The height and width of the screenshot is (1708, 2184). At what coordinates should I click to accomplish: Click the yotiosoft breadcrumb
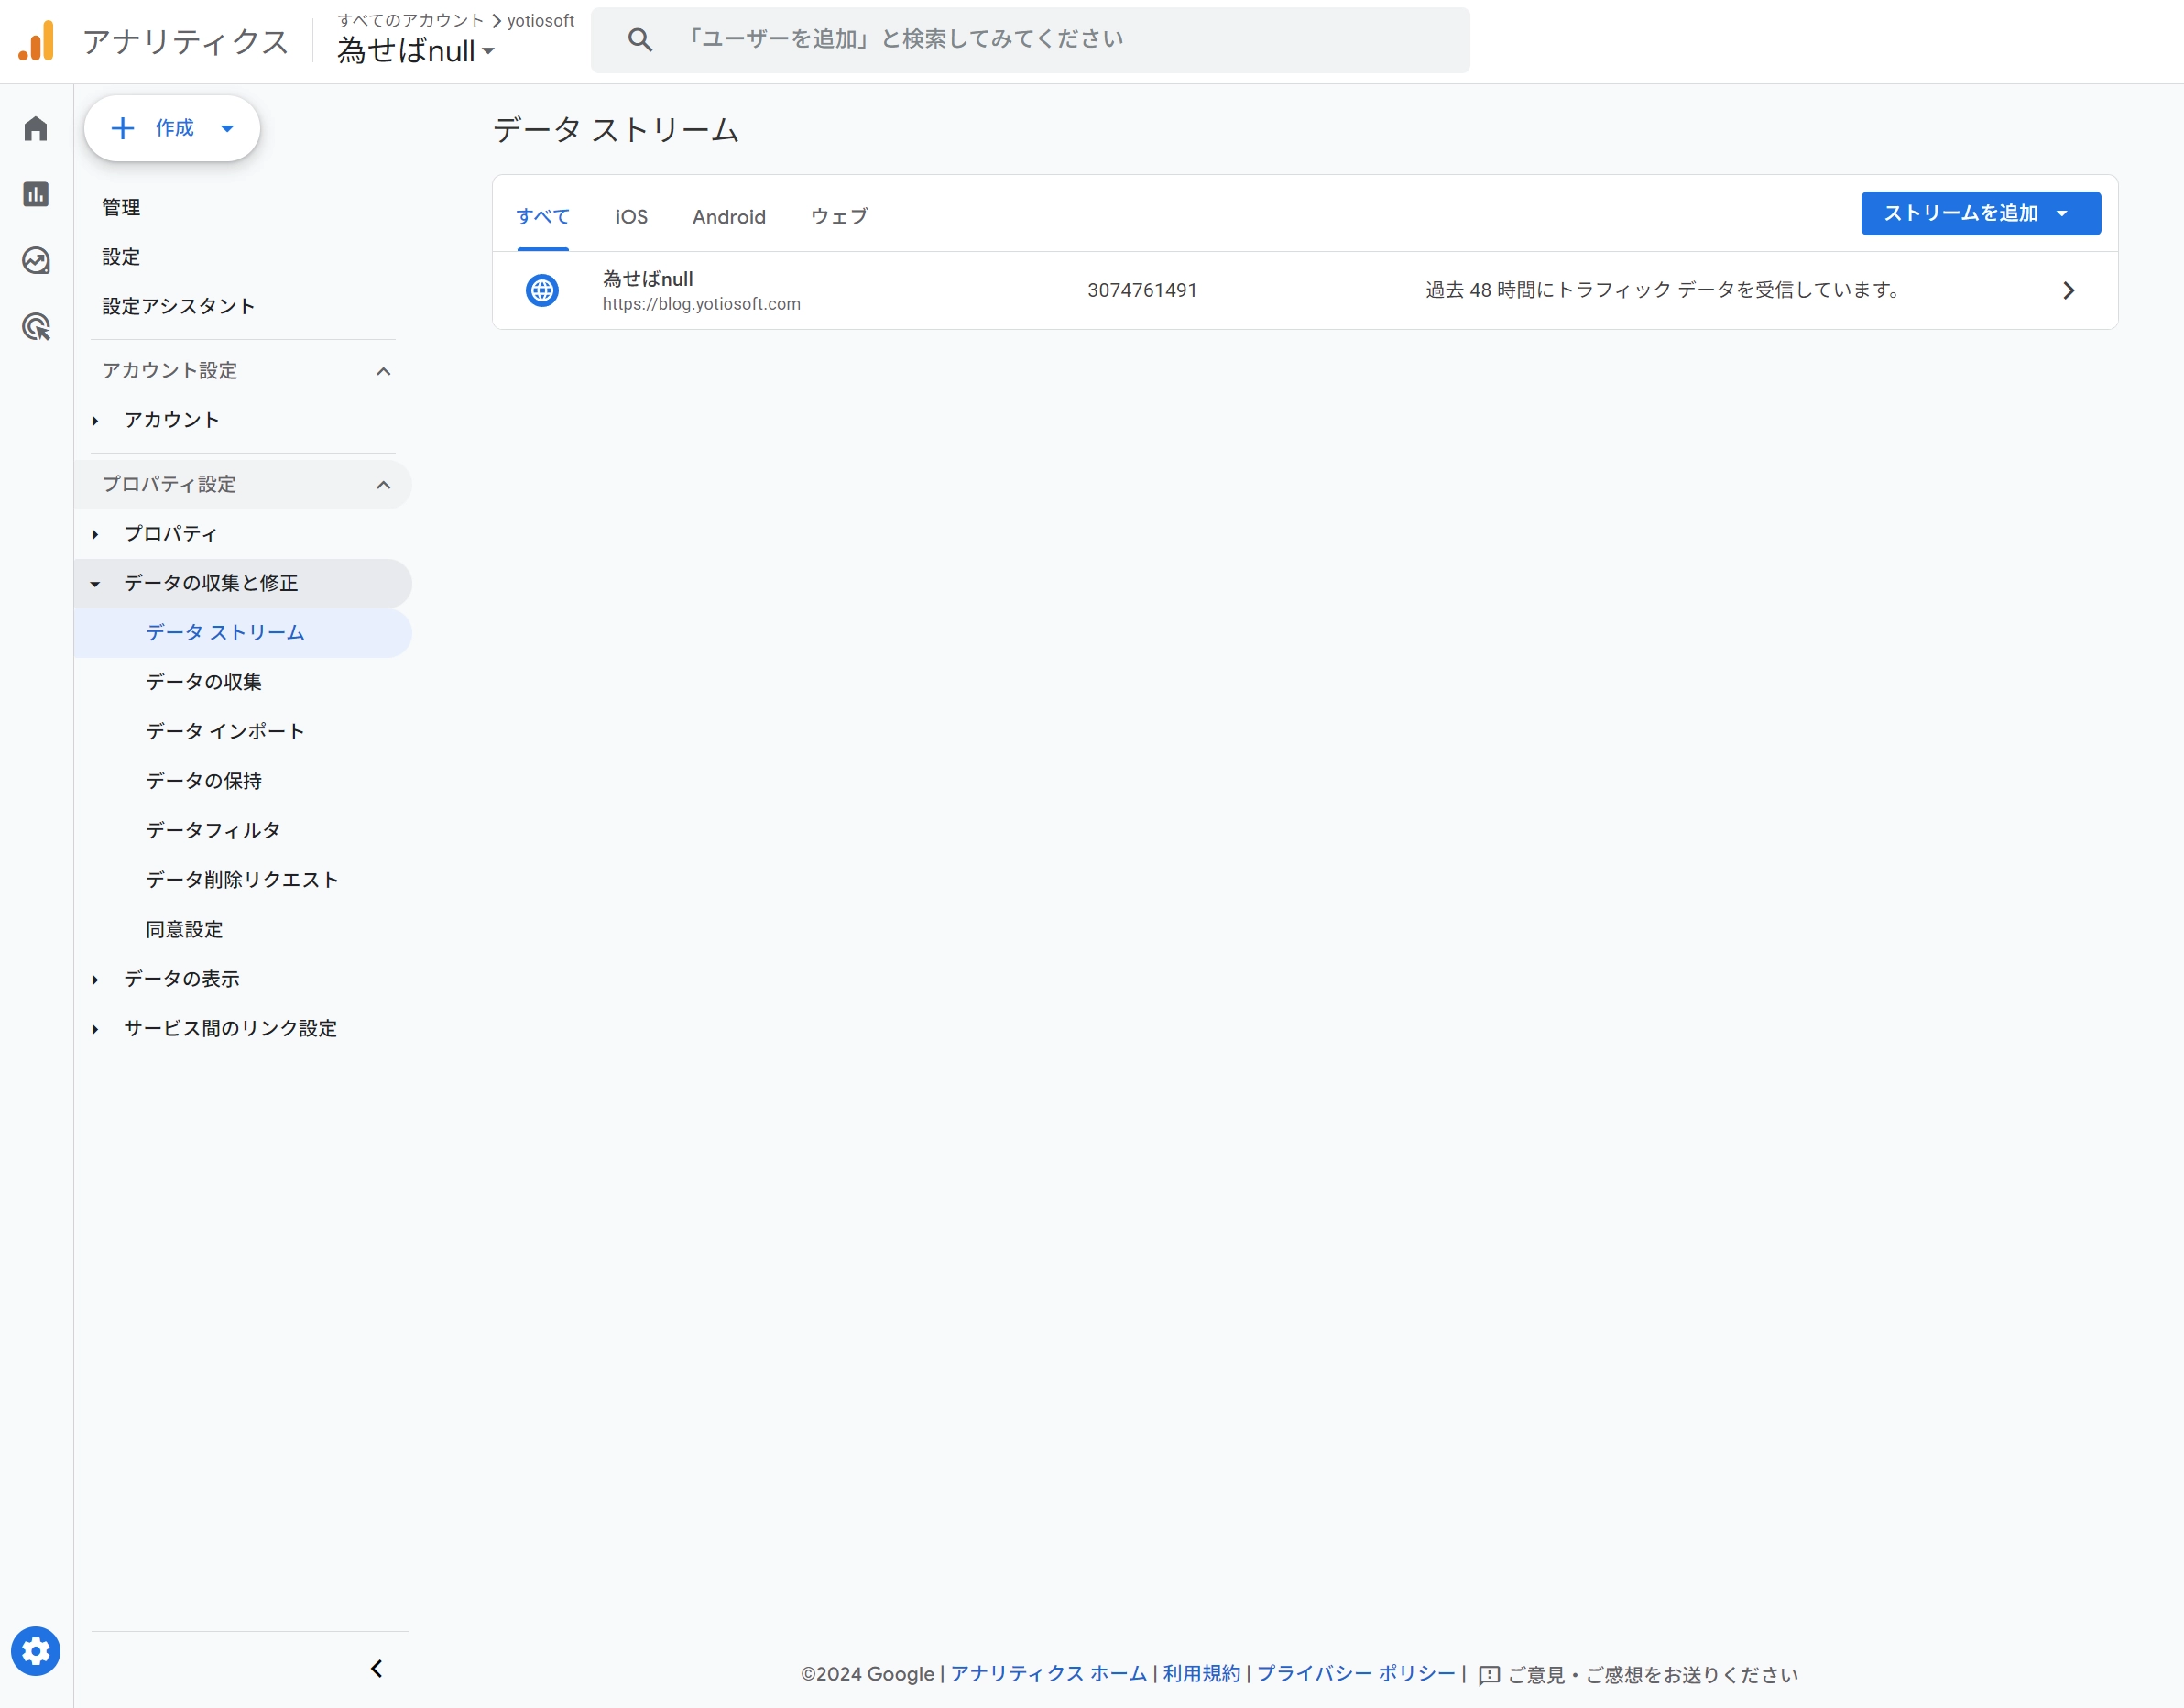[540, 20]
